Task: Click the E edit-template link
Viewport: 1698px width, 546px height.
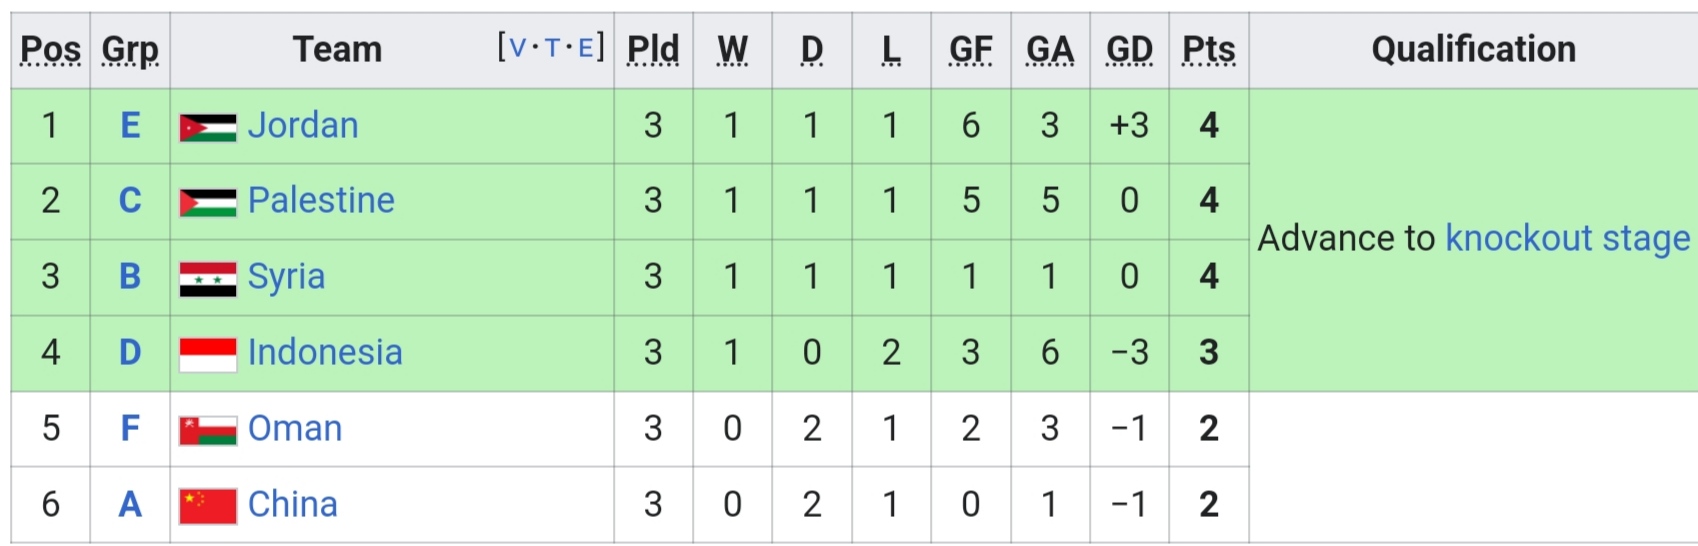Action: pyautogui.click(x=586, y=47)
